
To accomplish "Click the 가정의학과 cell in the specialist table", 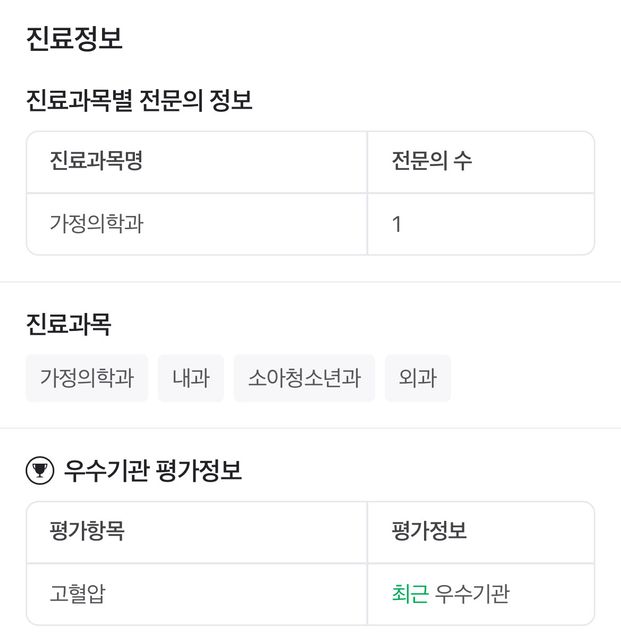I will click(96, 224).
